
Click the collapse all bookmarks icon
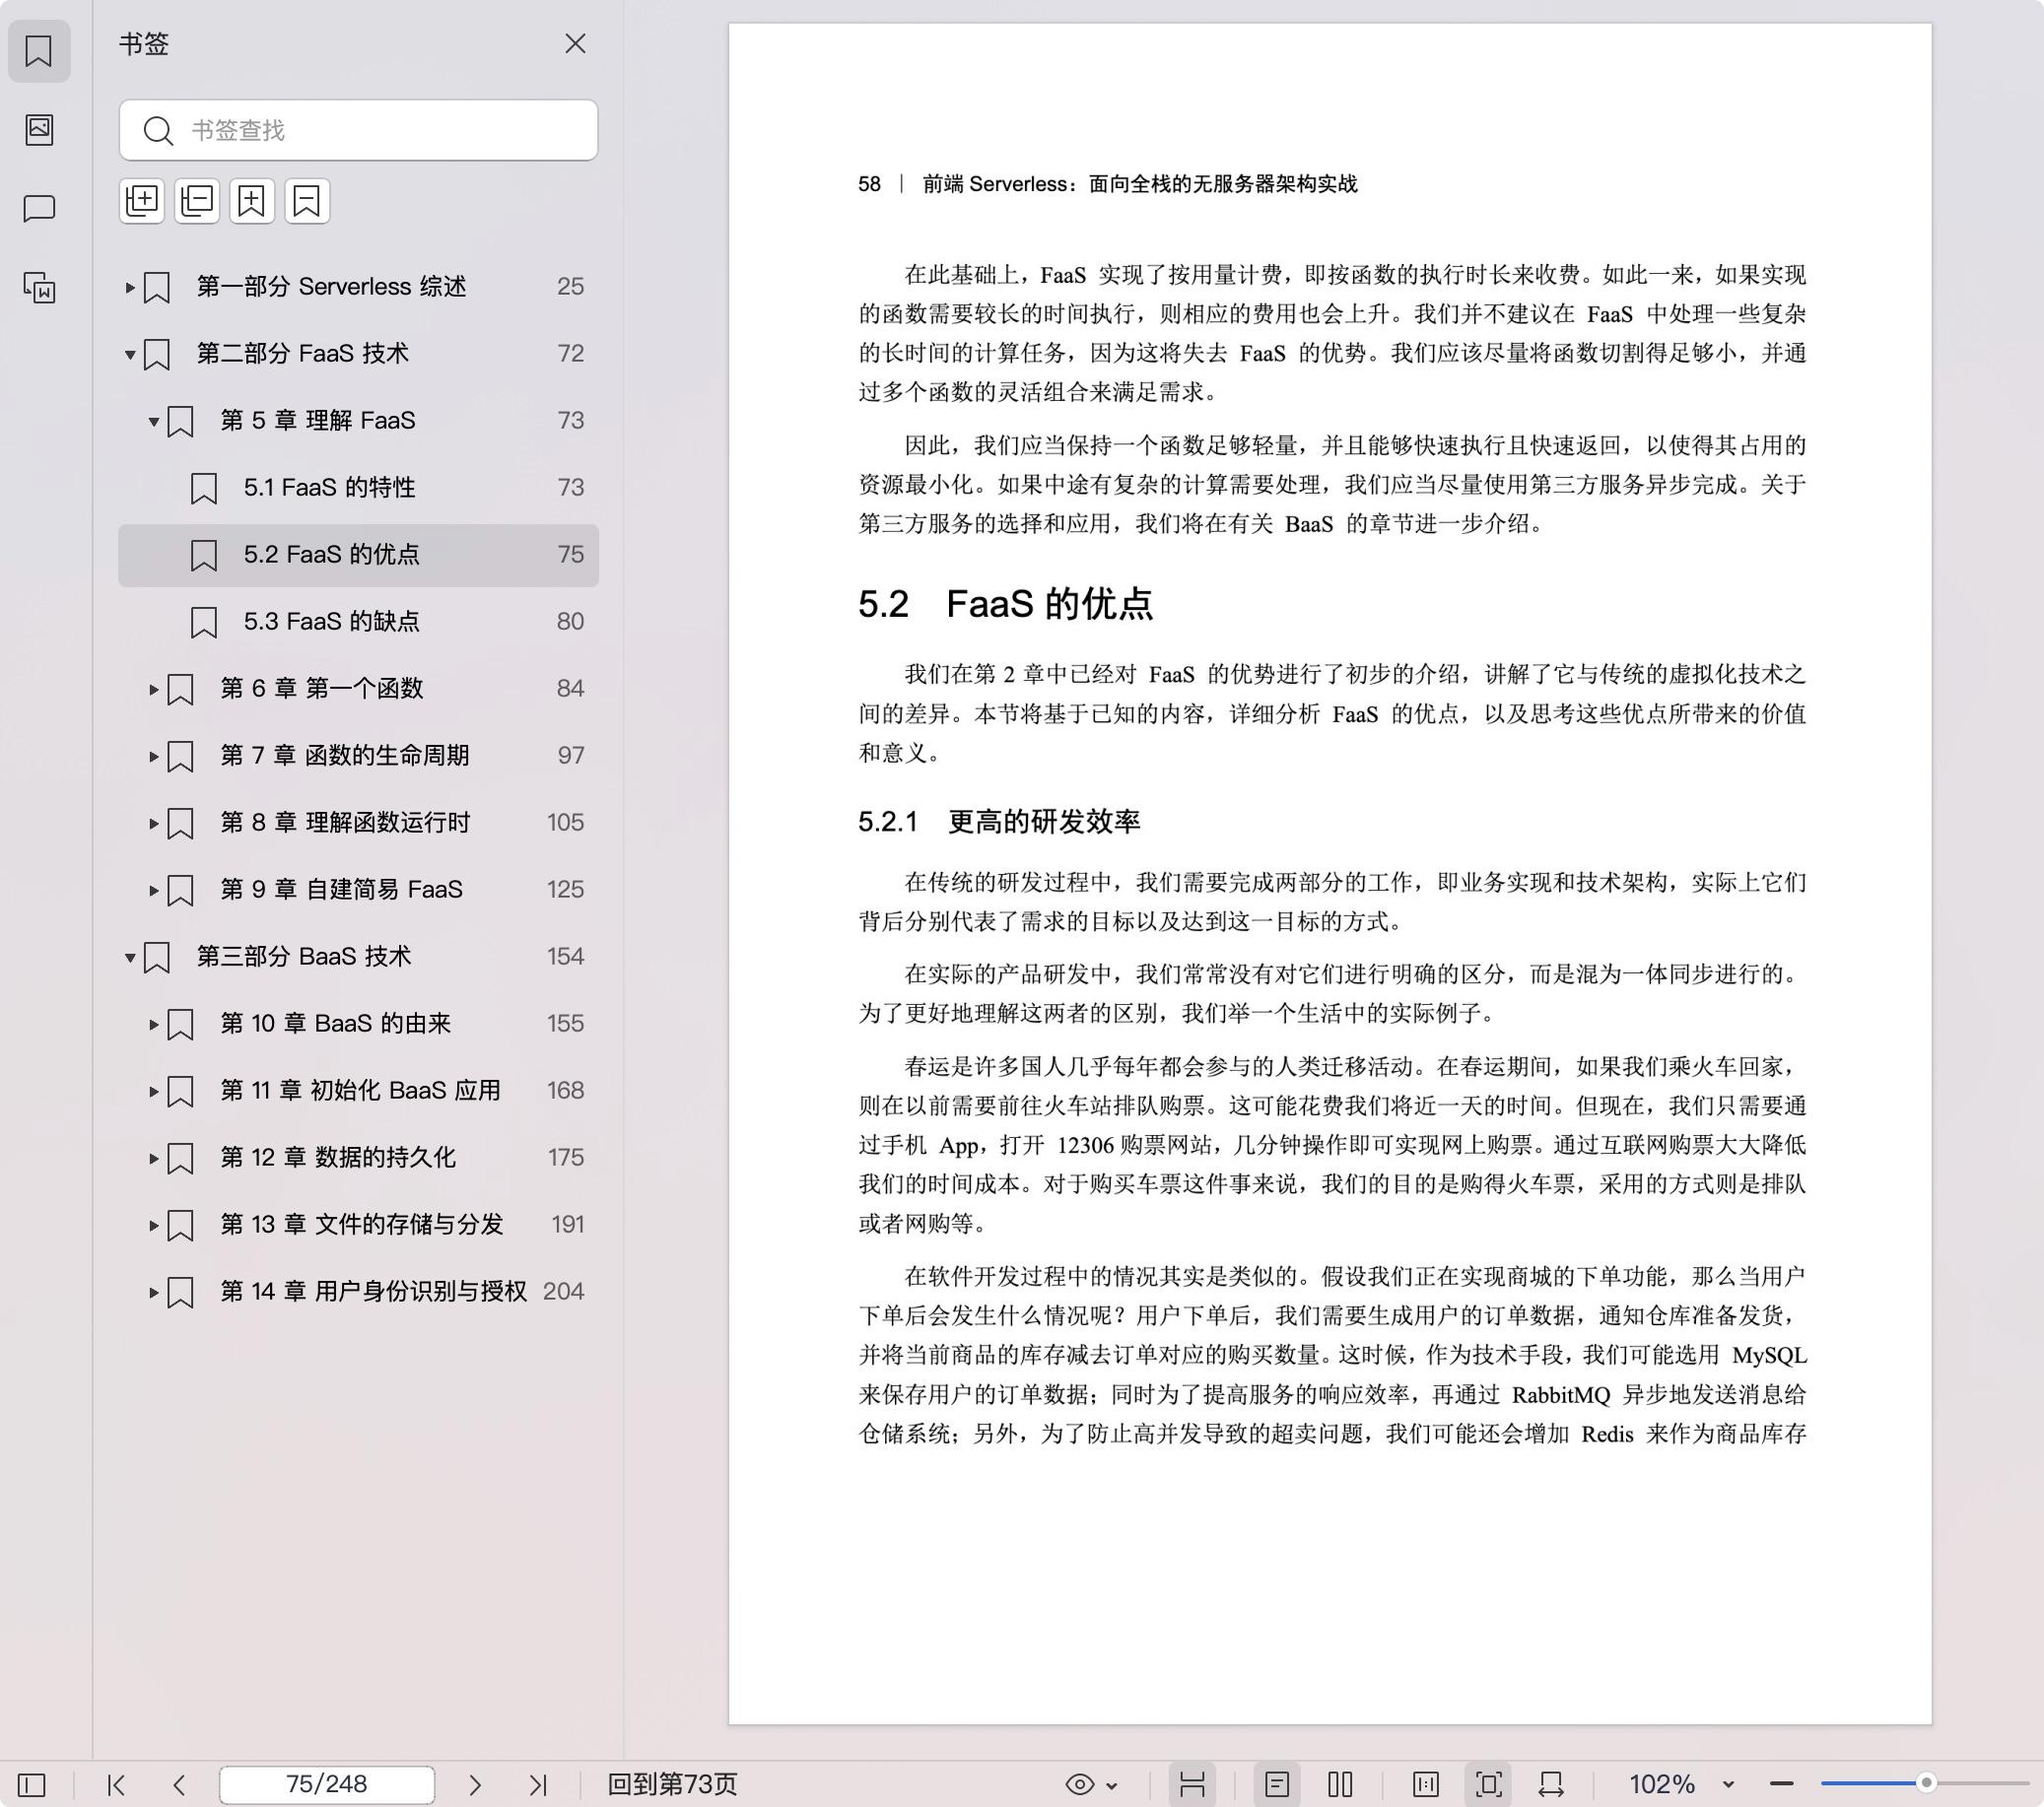coord(197,201)
